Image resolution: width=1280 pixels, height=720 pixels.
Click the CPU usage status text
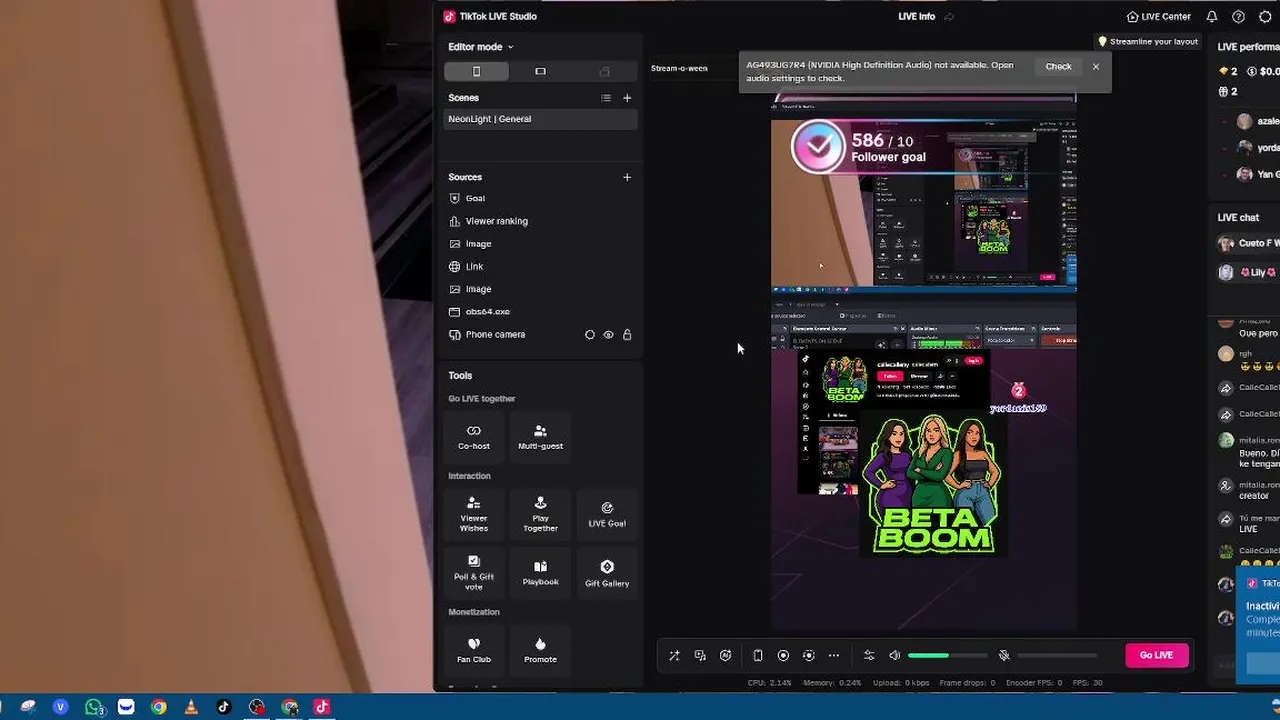pos(769,683)
